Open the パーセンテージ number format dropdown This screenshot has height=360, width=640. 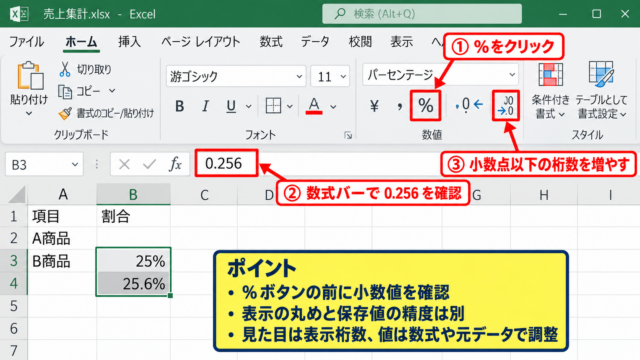tap(512, 75)
